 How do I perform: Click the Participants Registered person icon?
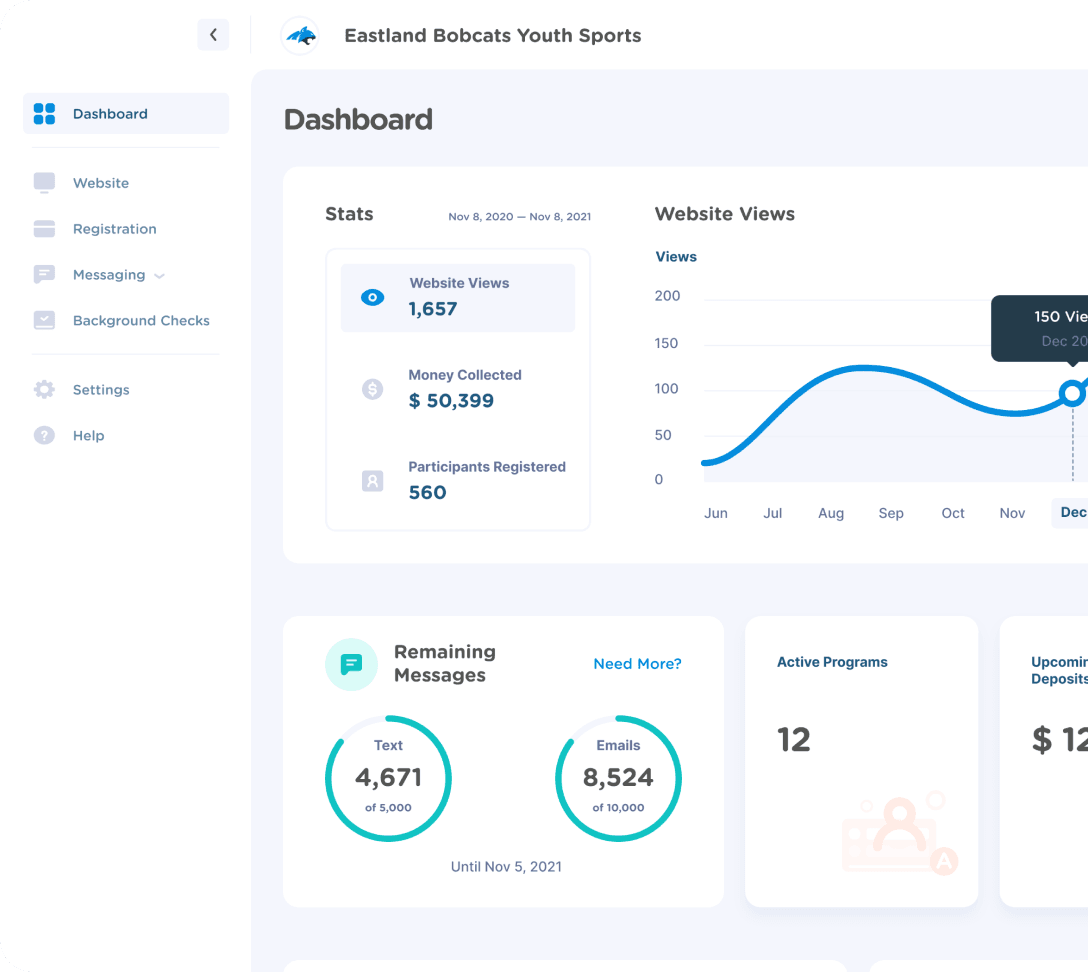pos(372,480)
